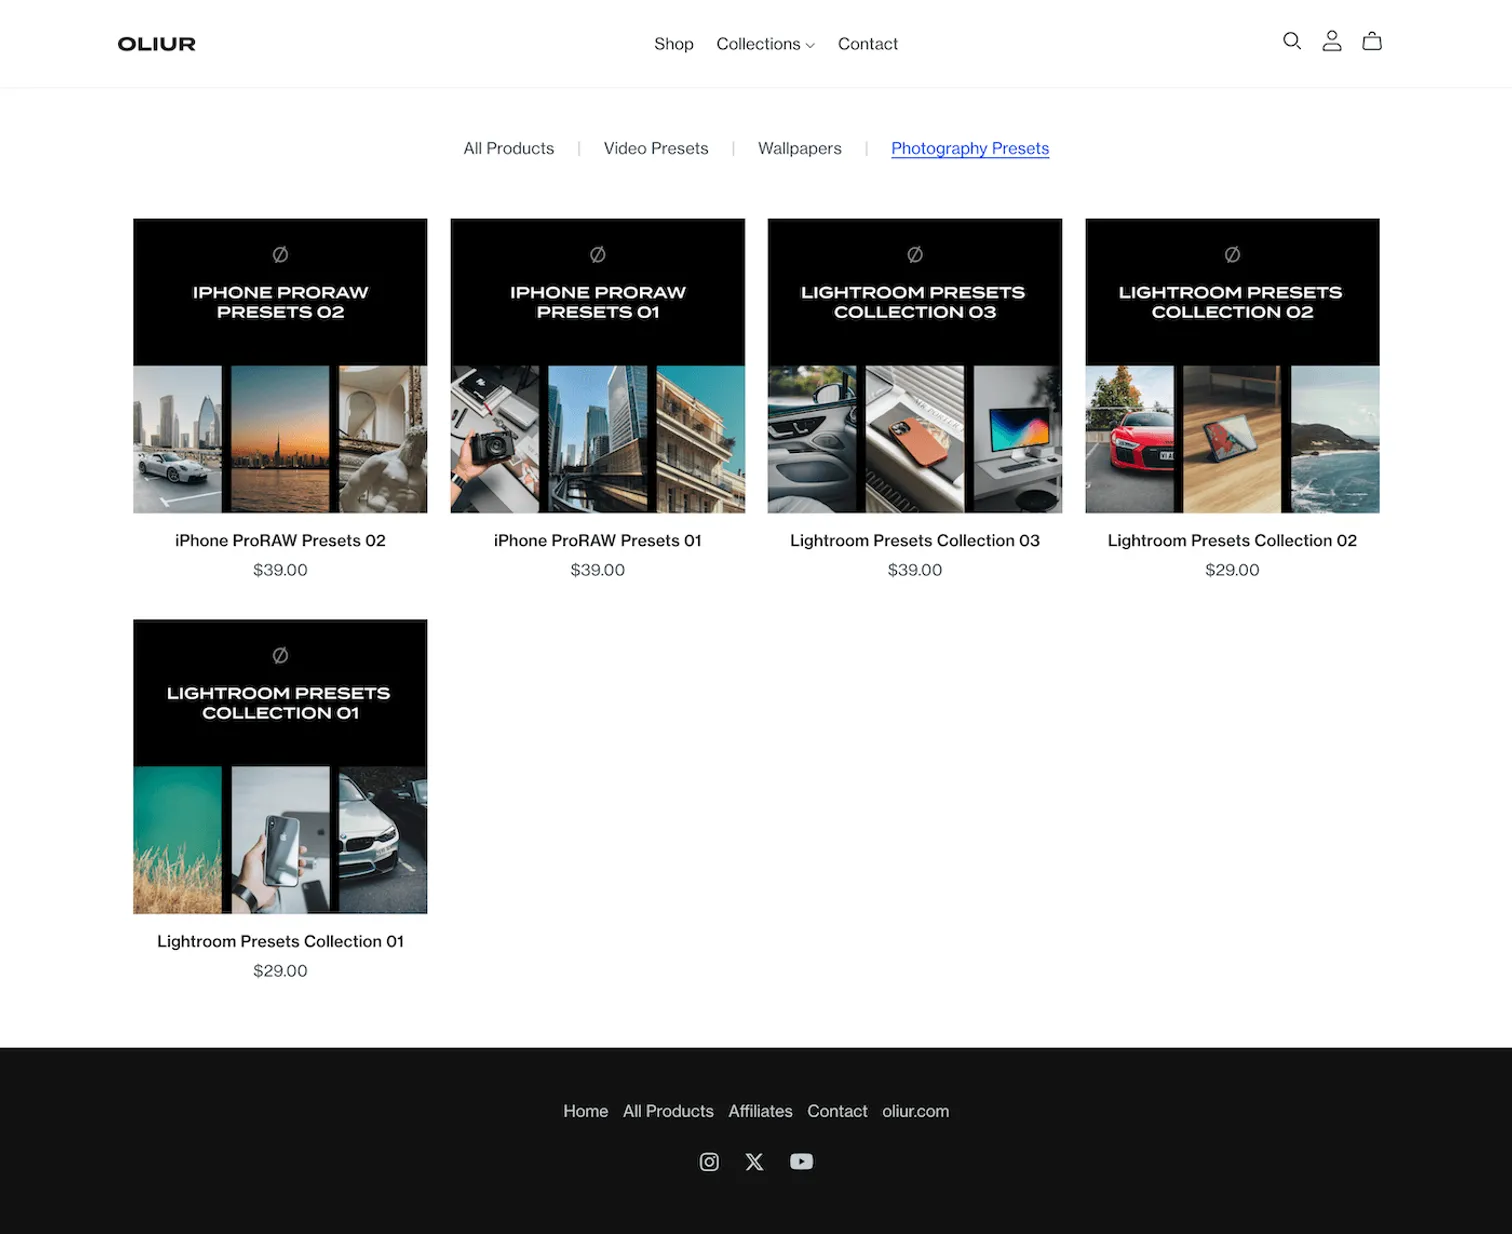Click the oliur.com footer link
Viewport: 1512px width, 1234px height.
pyautogui.click(x=915, y=1111)
